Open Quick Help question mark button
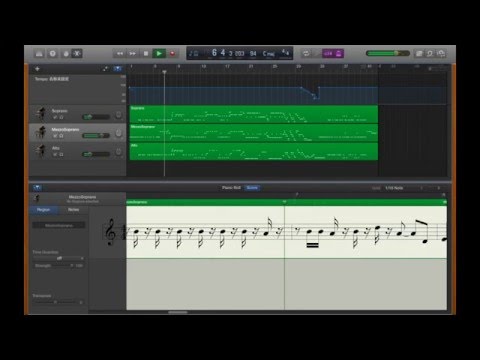This screenshot has height=360, width=480. tap(53, 53)
